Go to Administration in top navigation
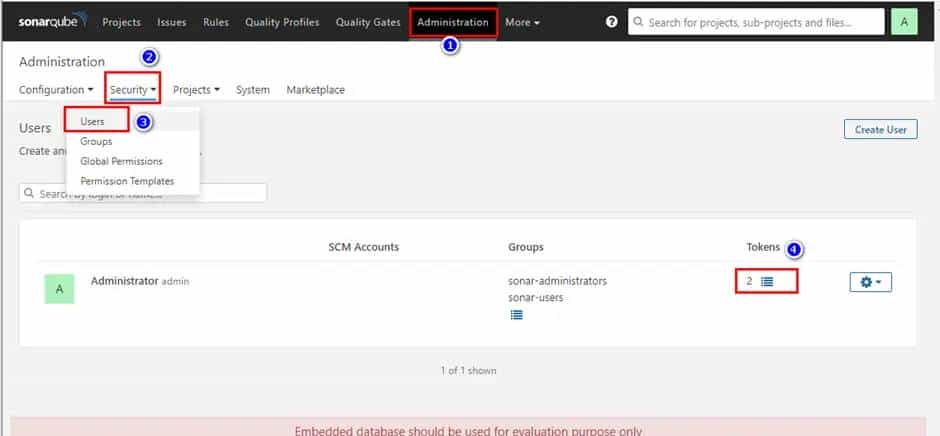 tap(453, 22)
